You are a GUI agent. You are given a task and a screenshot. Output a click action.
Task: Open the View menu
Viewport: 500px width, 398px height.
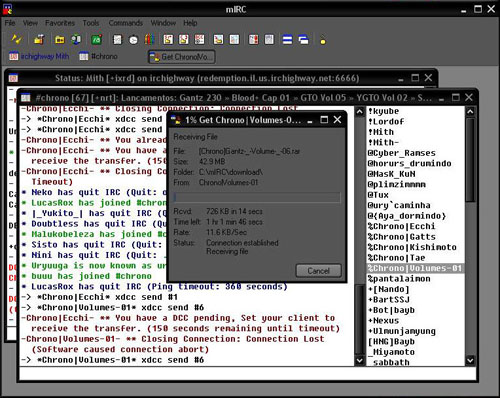30,23
